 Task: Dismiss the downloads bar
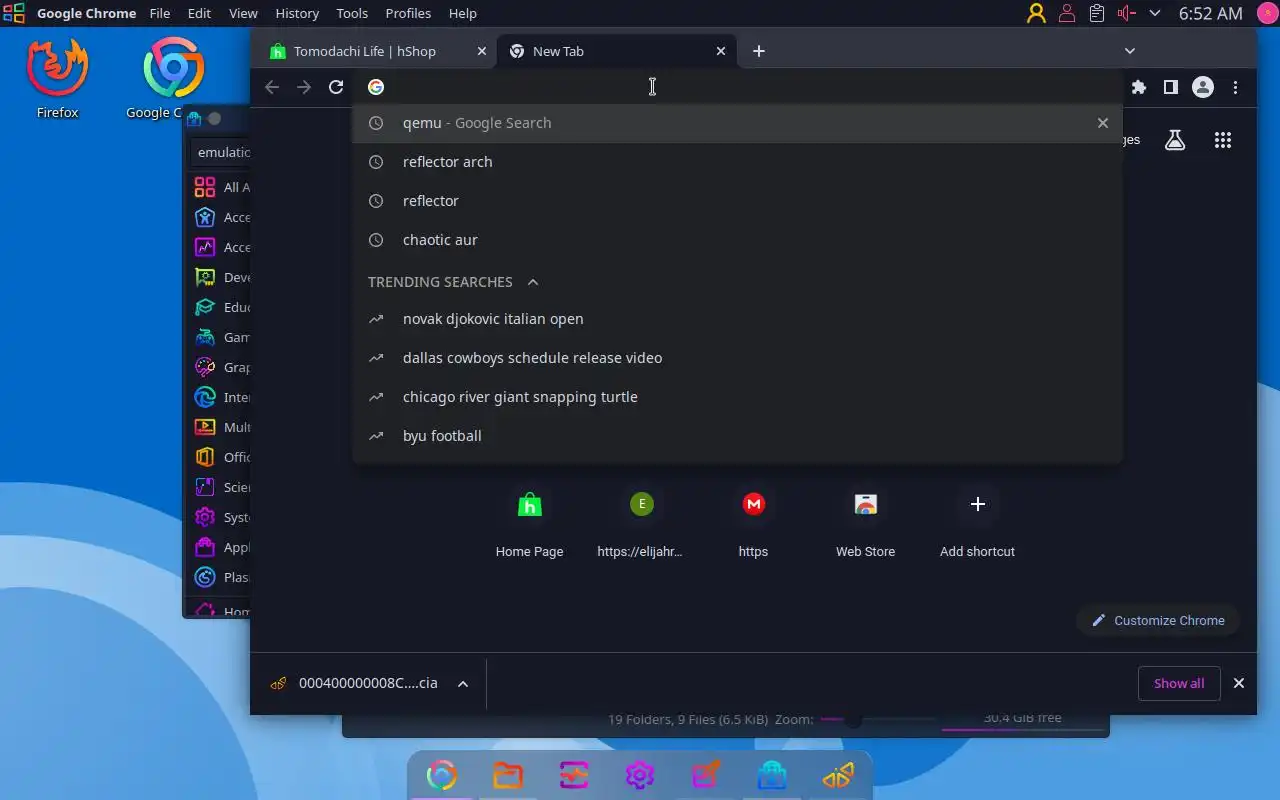1239,683
